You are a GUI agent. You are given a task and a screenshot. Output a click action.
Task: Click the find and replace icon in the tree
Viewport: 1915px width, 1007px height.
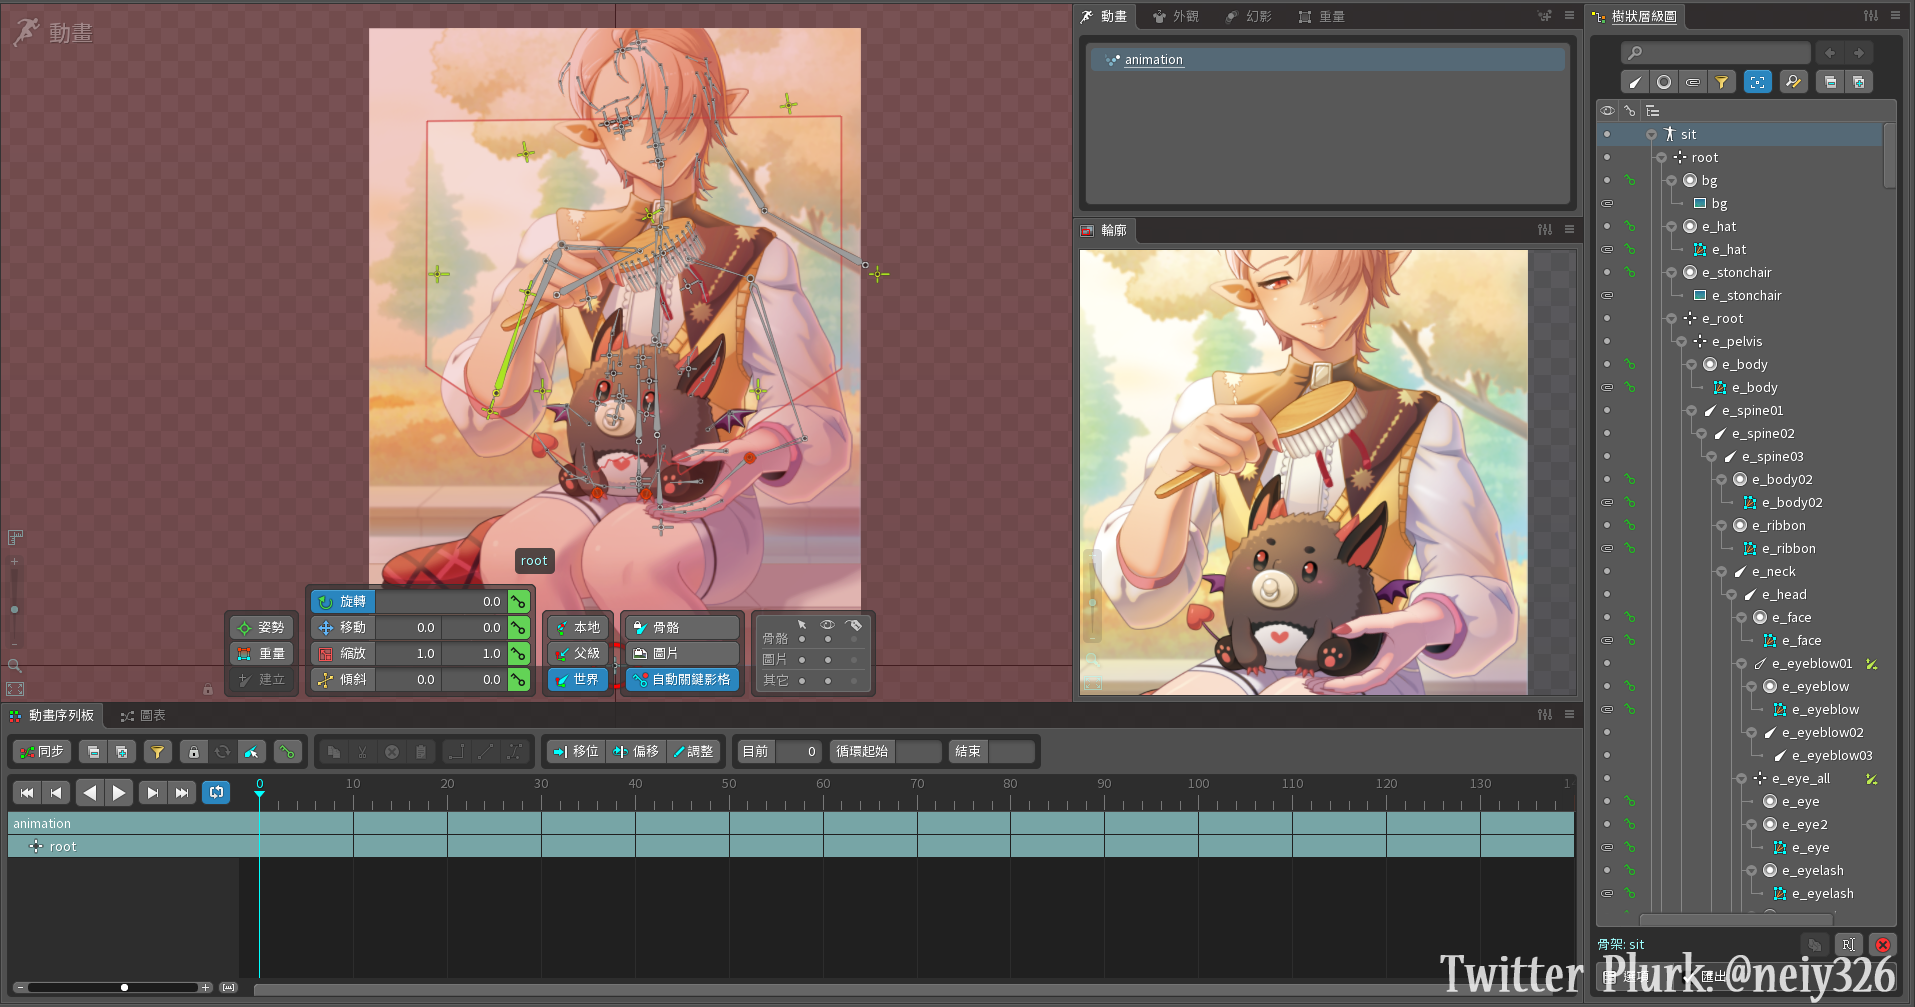[1792, 82]
